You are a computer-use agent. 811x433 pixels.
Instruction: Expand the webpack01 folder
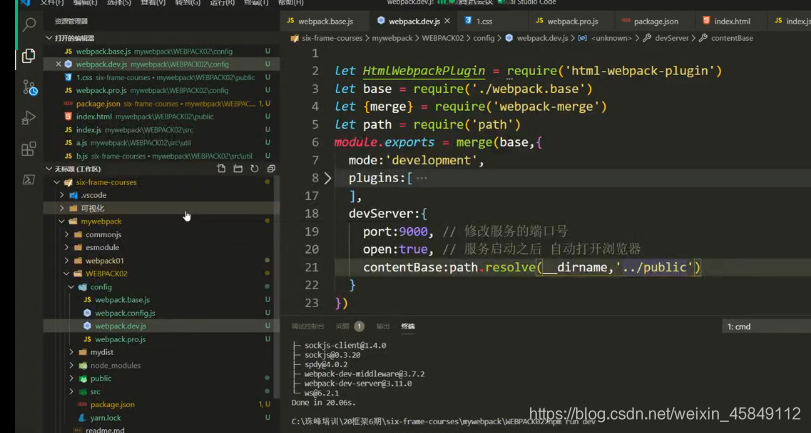tap(67, 261)
